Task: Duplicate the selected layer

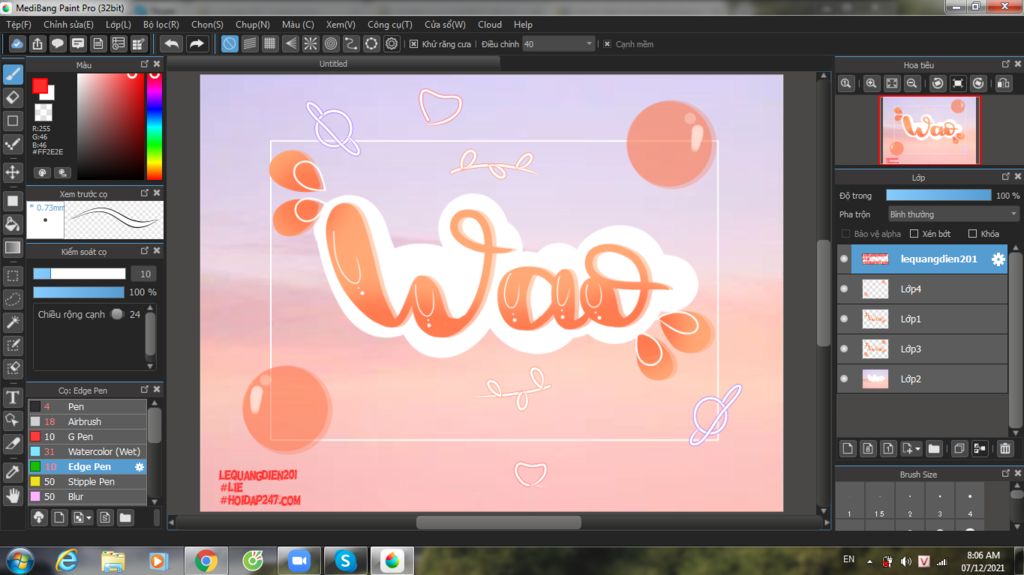Action: 959,448
